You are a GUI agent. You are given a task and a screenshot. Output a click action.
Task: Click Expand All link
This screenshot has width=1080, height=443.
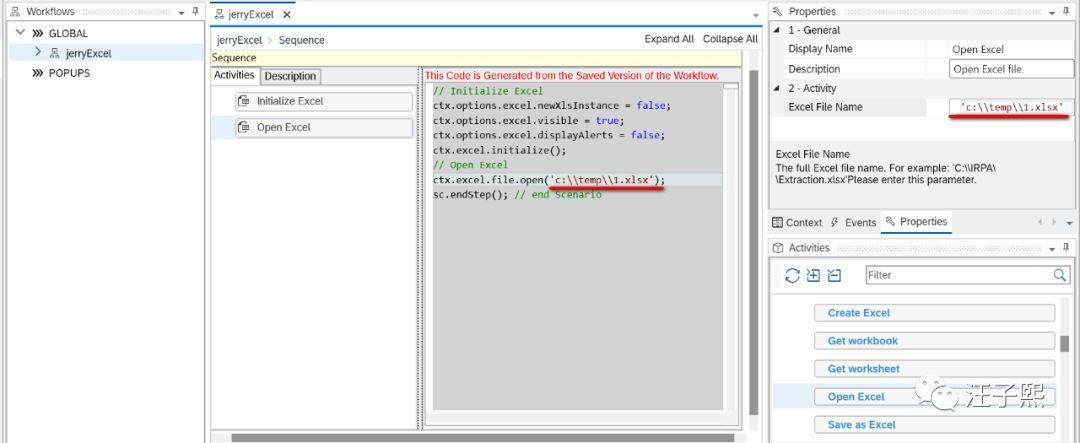[x=669, y=39]
